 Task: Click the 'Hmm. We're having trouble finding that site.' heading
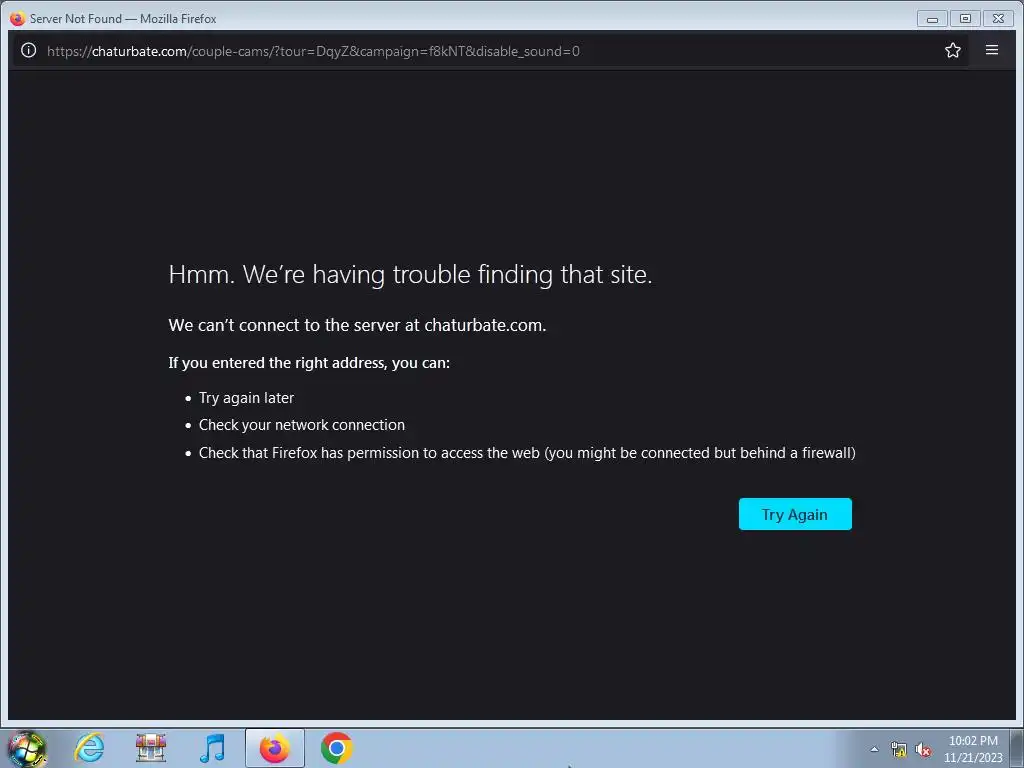pos(410,274)
